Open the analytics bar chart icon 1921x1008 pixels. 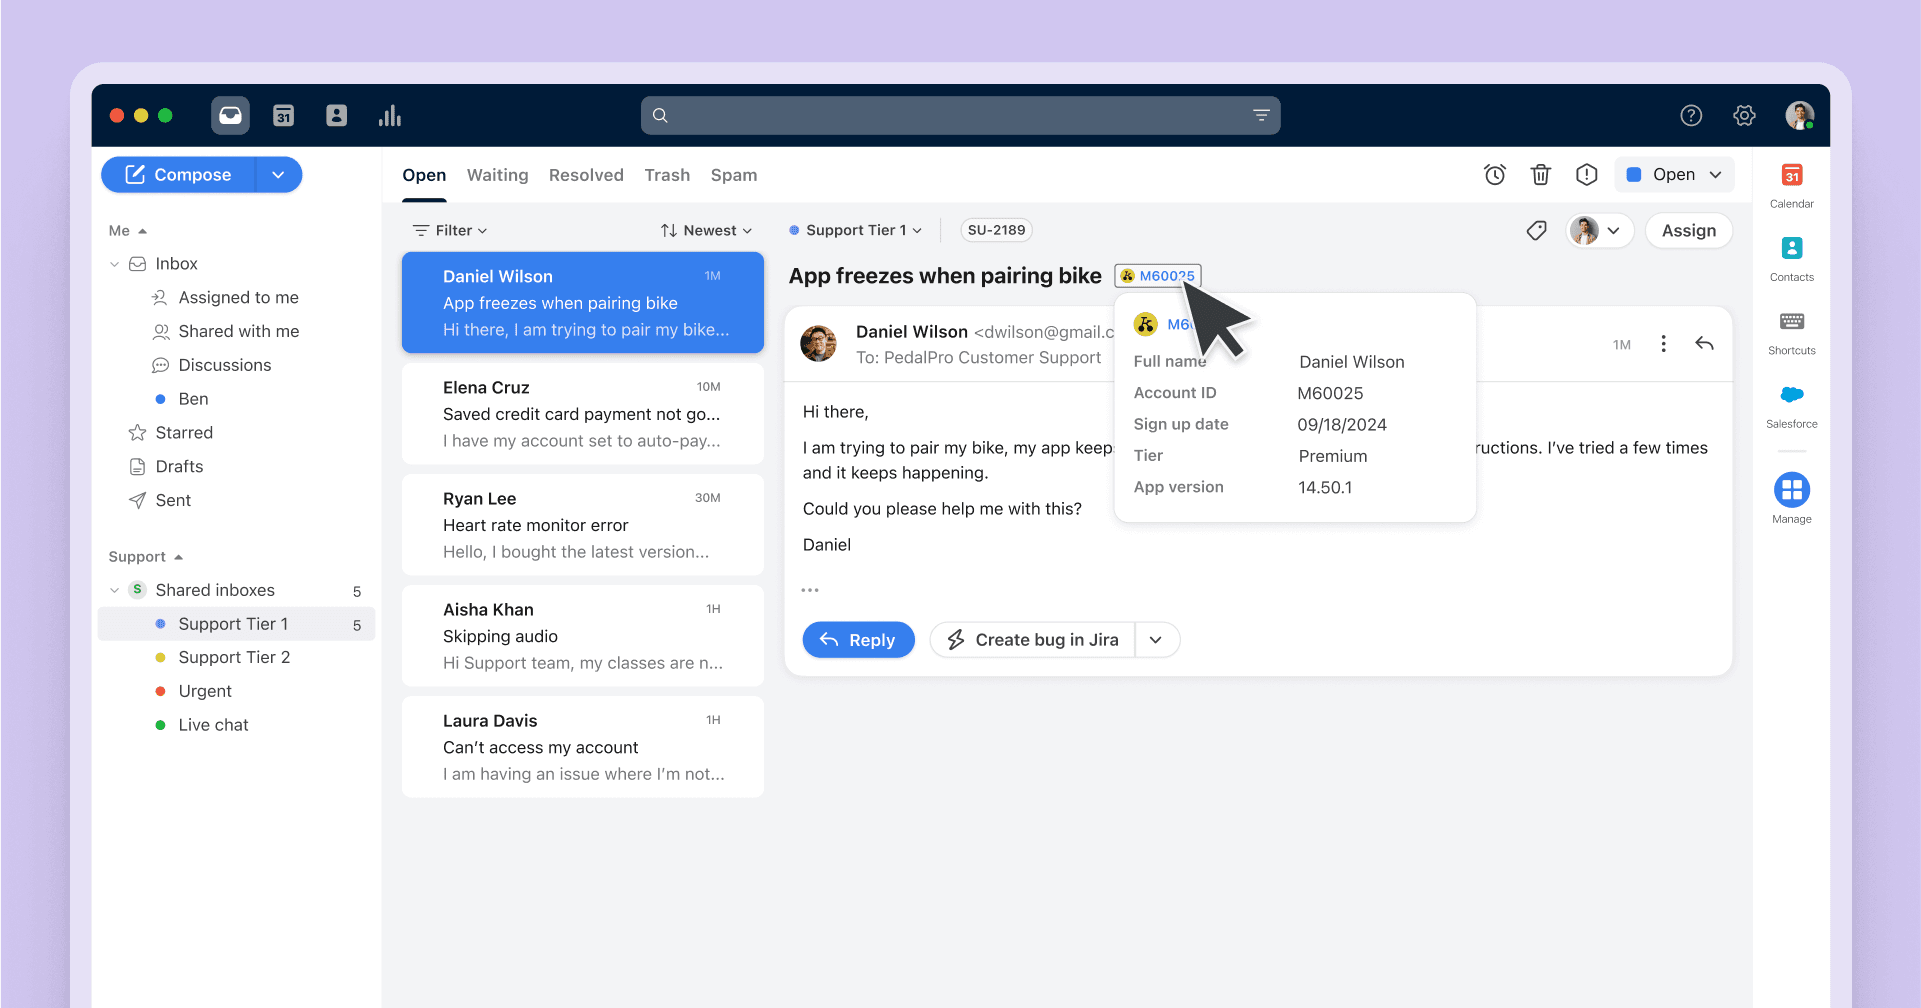[389, 116]
